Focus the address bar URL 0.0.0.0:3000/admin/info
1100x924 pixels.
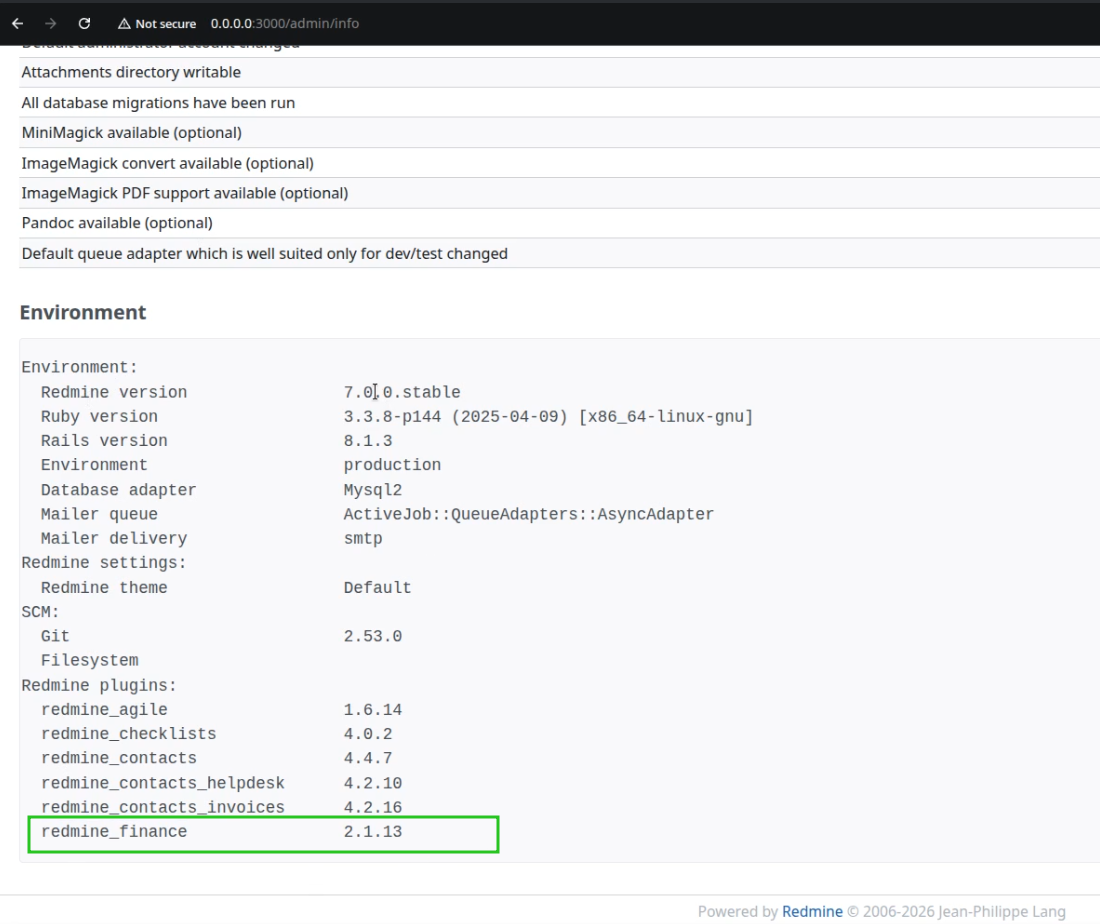click(x=285, y=24)
